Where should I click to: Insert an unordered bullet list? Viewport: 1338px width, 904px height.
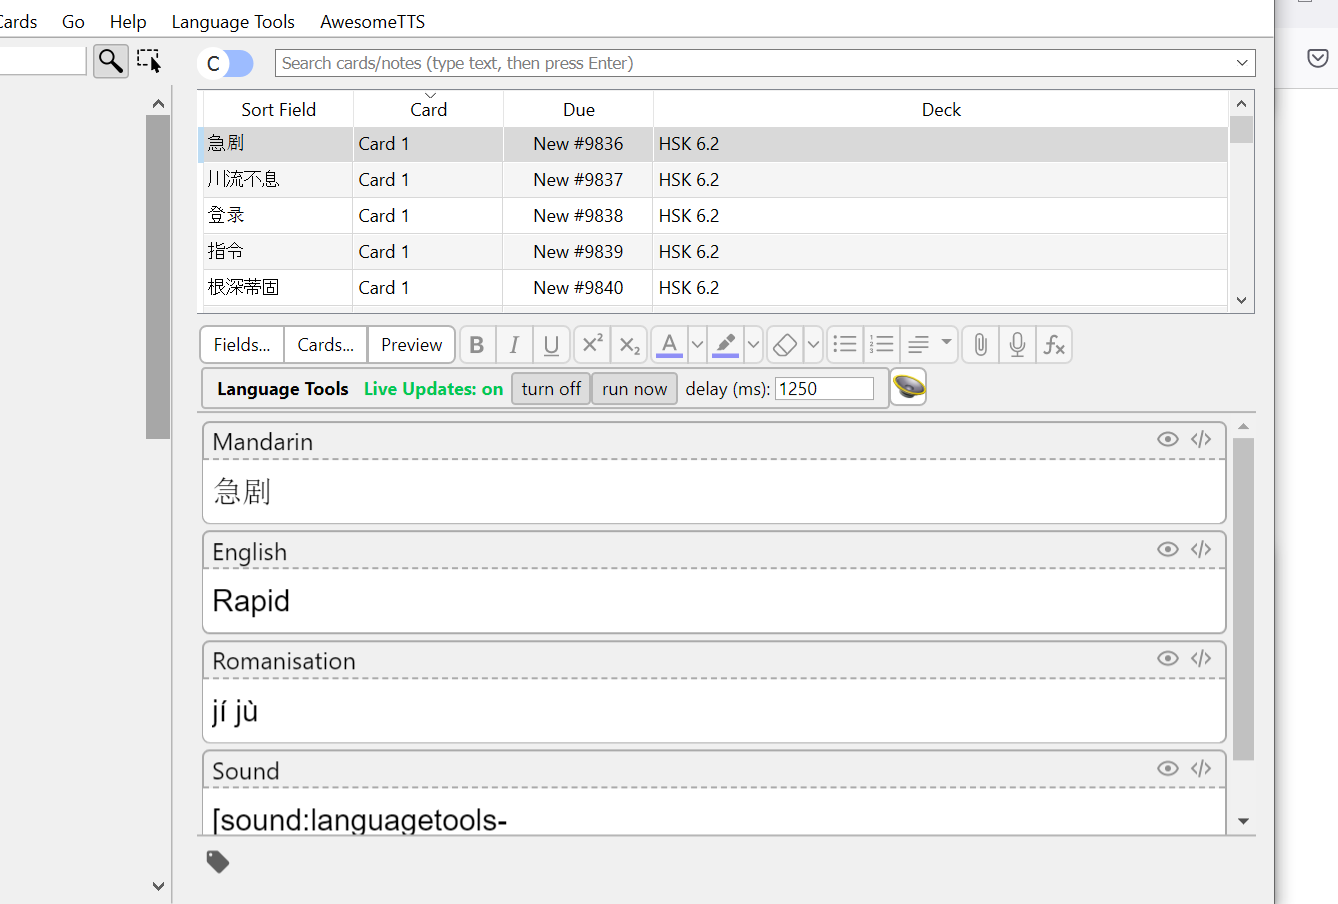click(x=844, y=344)
